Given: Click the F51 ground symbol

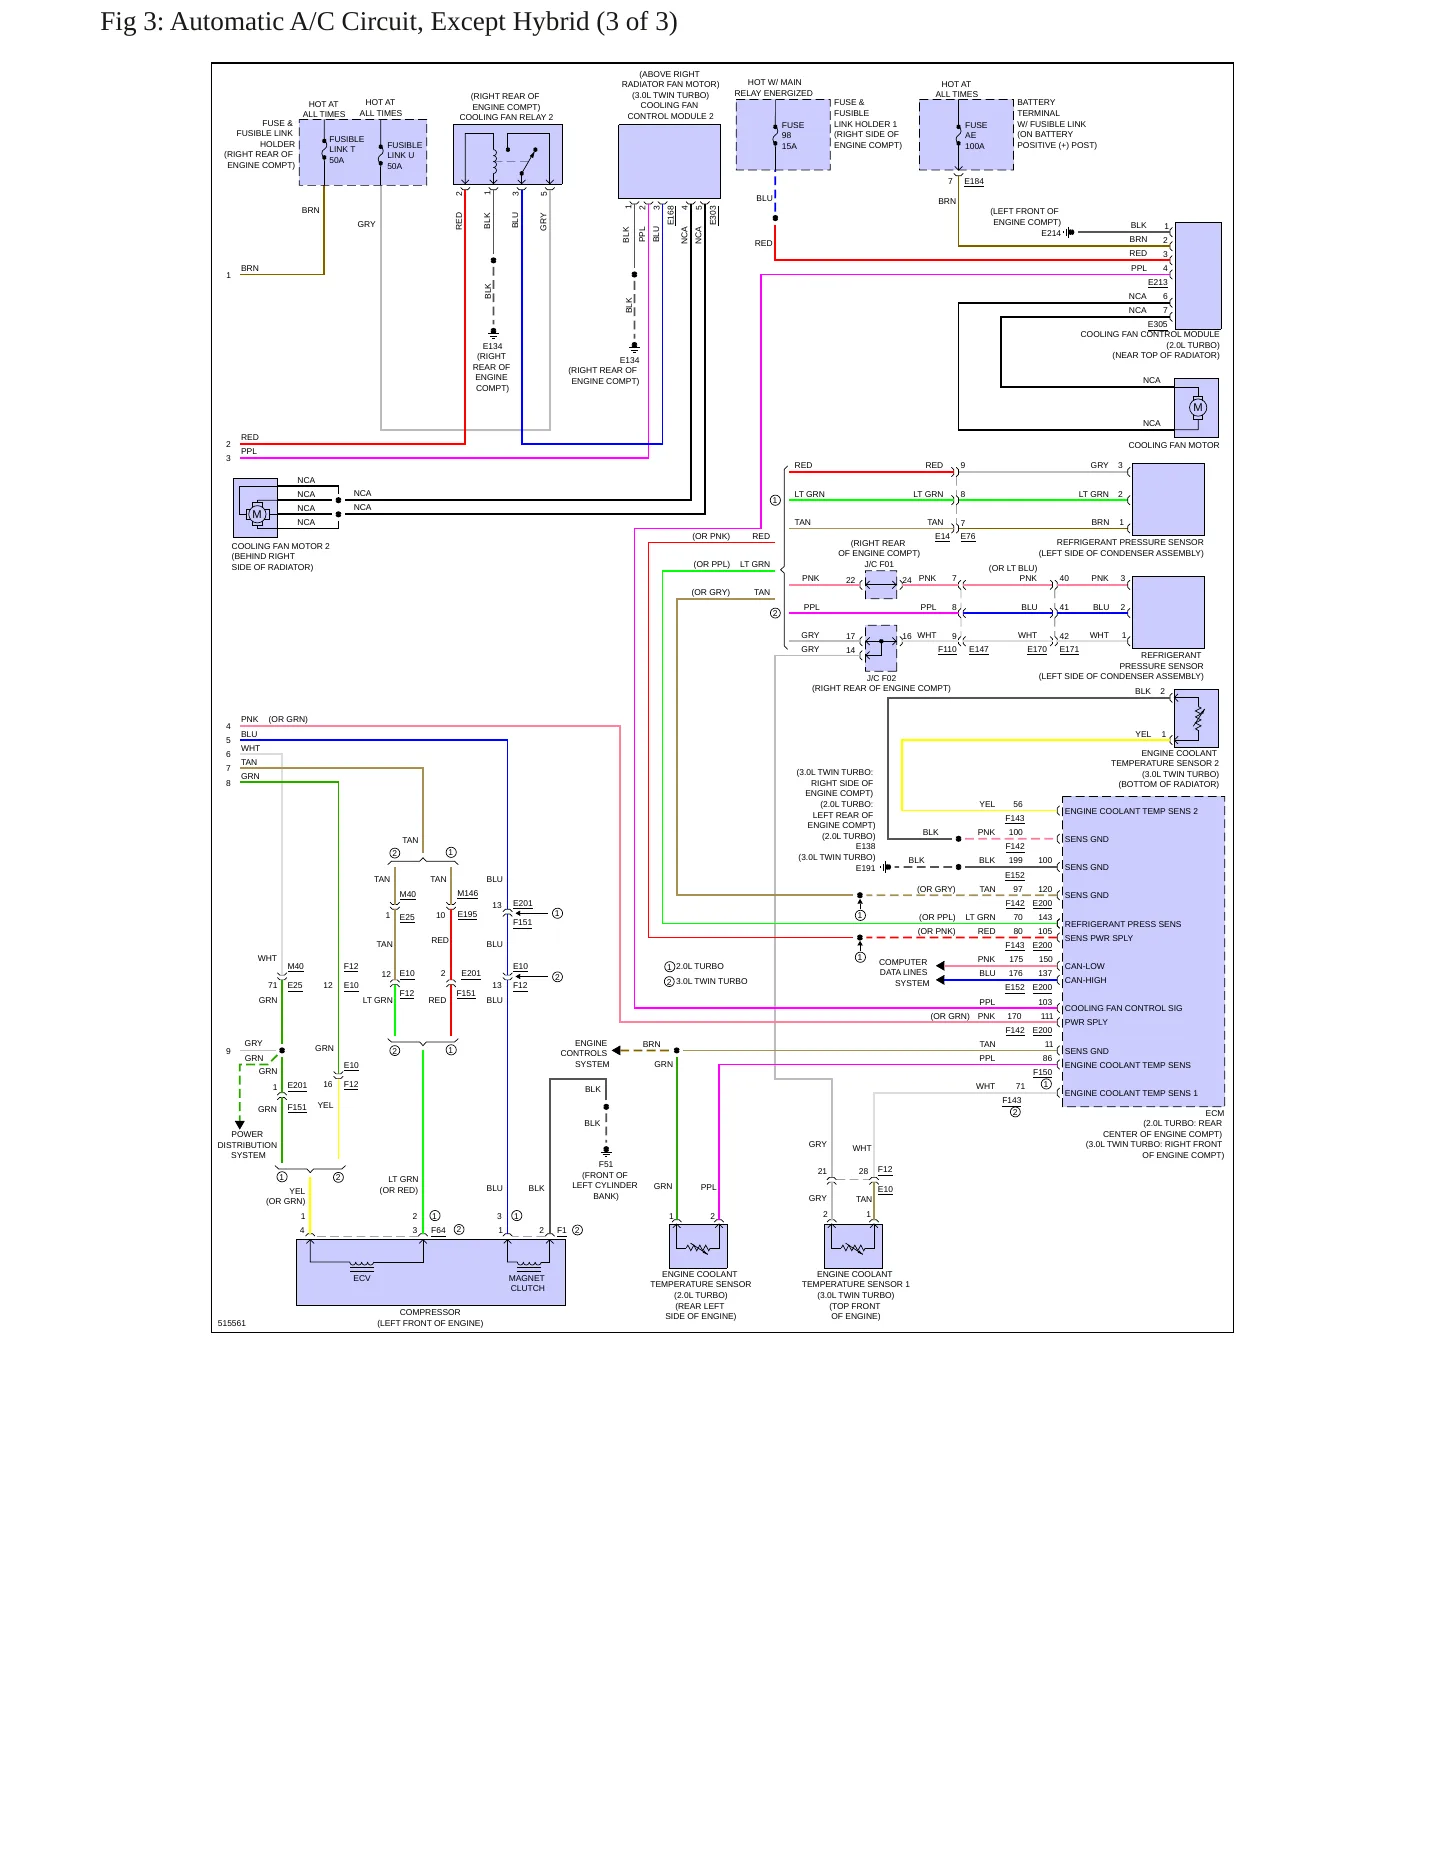Looking at the screenshot, I should point(606,1152).
